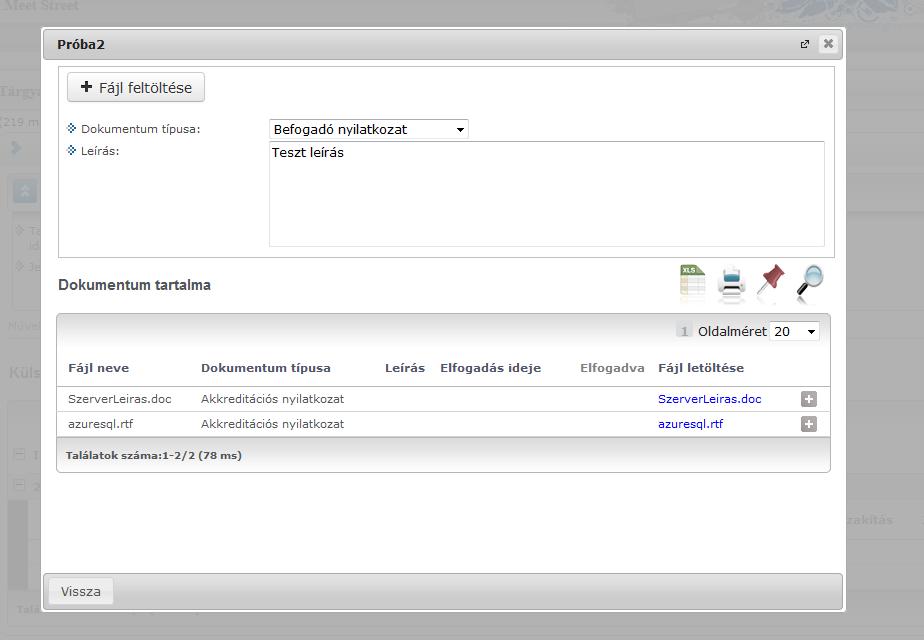Click the Fájl feltöltése upload button
The image size is (924, 640).
(136, 87)
